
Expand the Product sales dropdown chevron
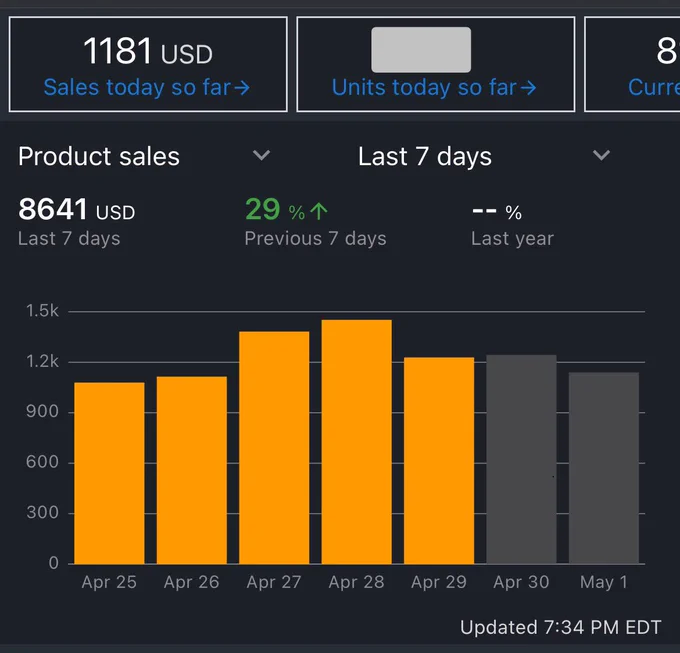click(262, 155)
